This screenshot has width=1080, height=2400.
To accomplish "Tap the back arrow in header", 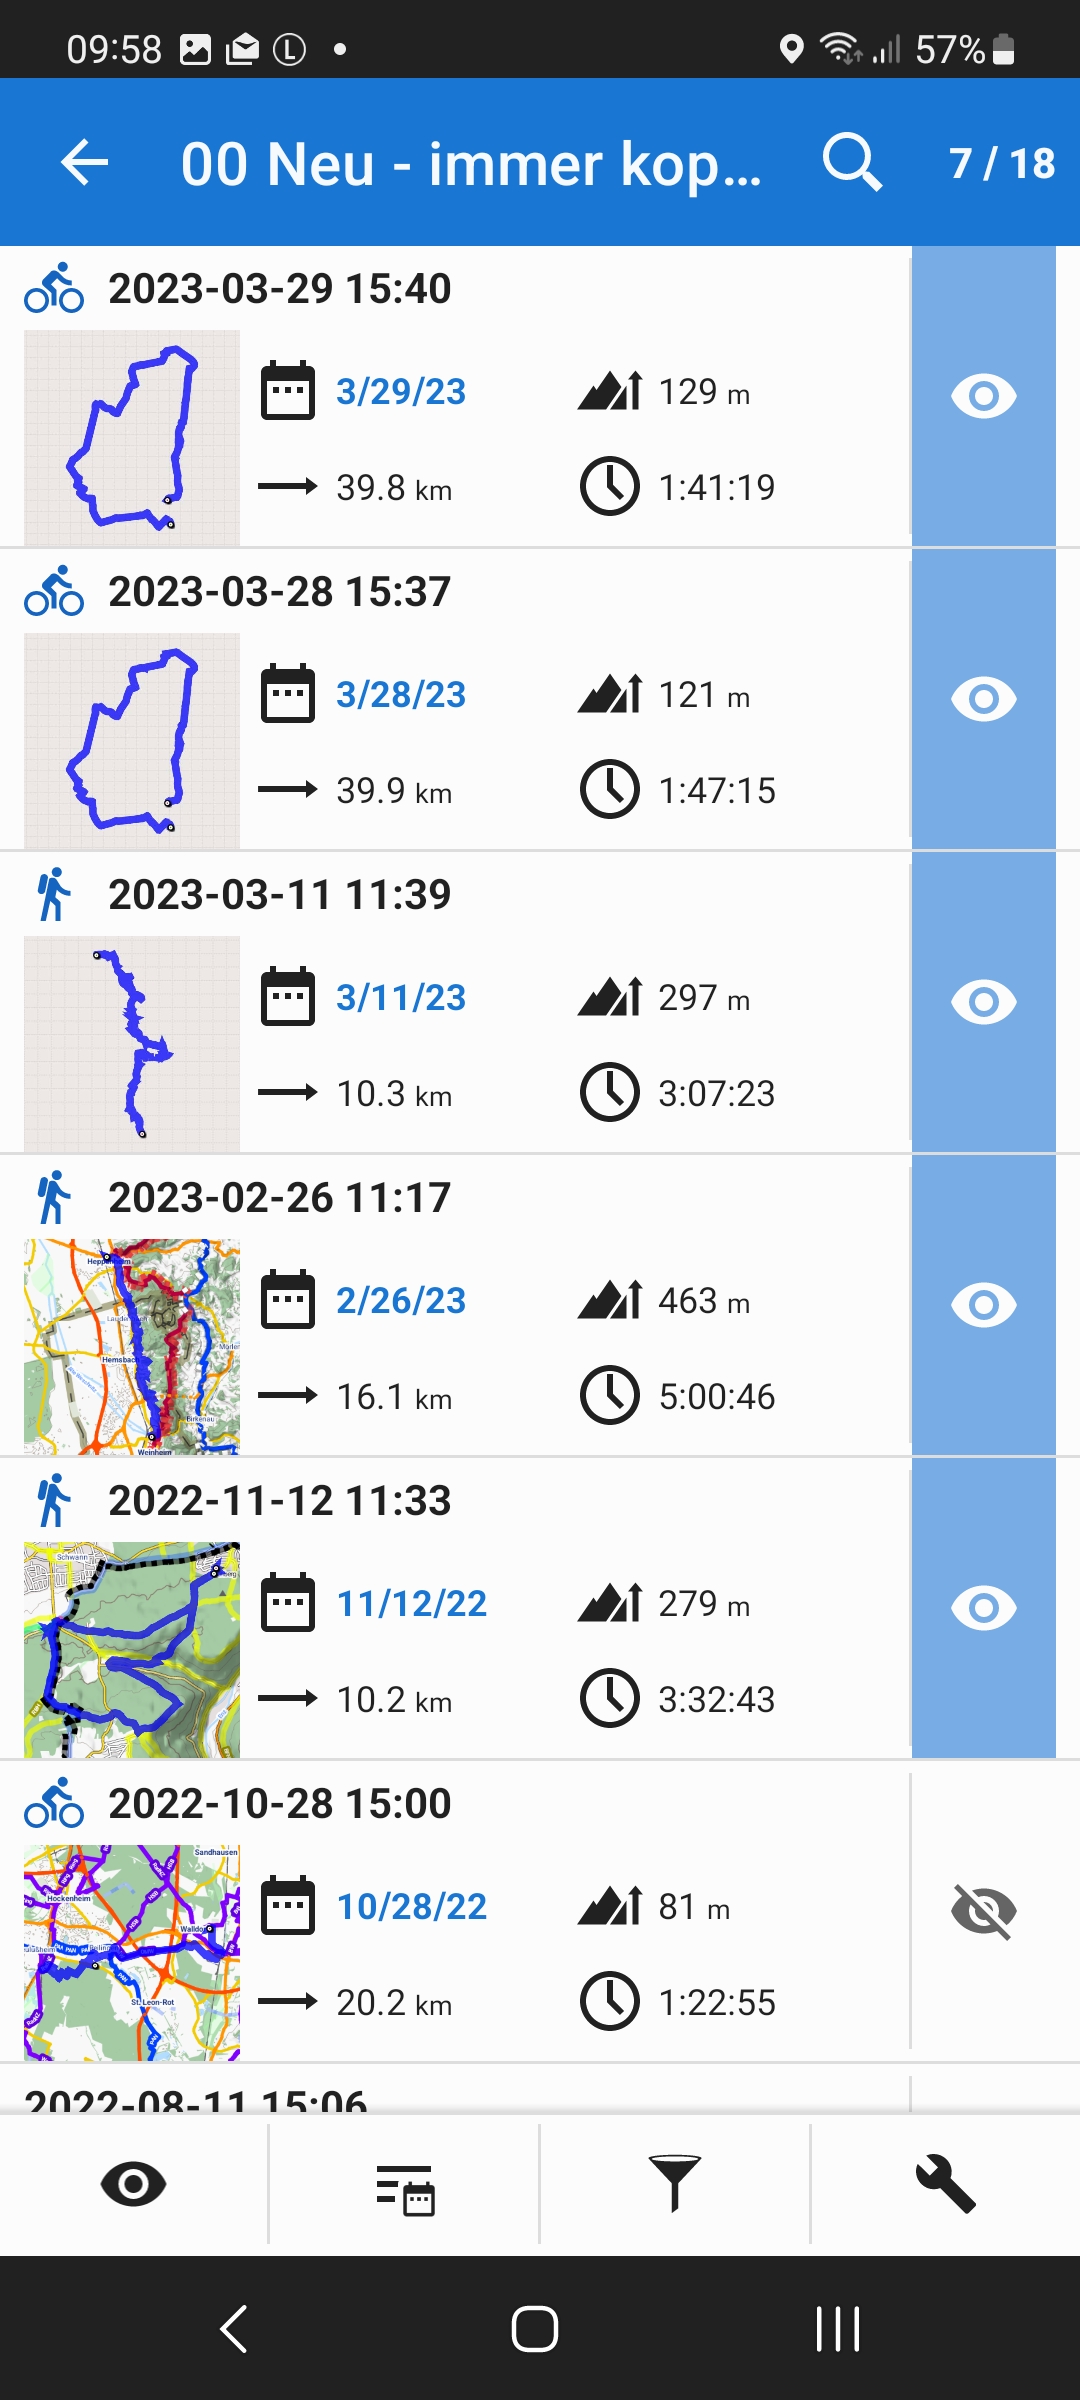I will click(x=85, y=163).
